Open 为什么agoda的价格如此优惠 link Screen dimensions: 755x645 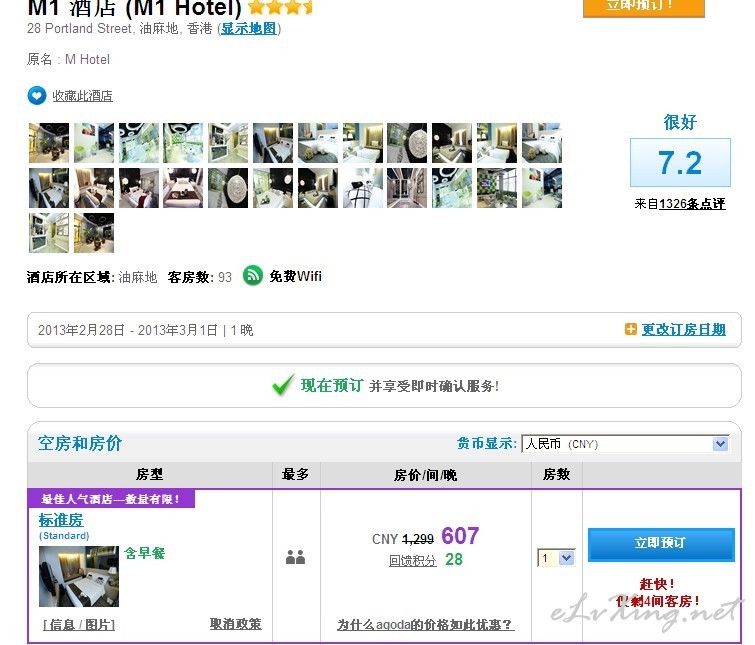click(x=426, y=624)
